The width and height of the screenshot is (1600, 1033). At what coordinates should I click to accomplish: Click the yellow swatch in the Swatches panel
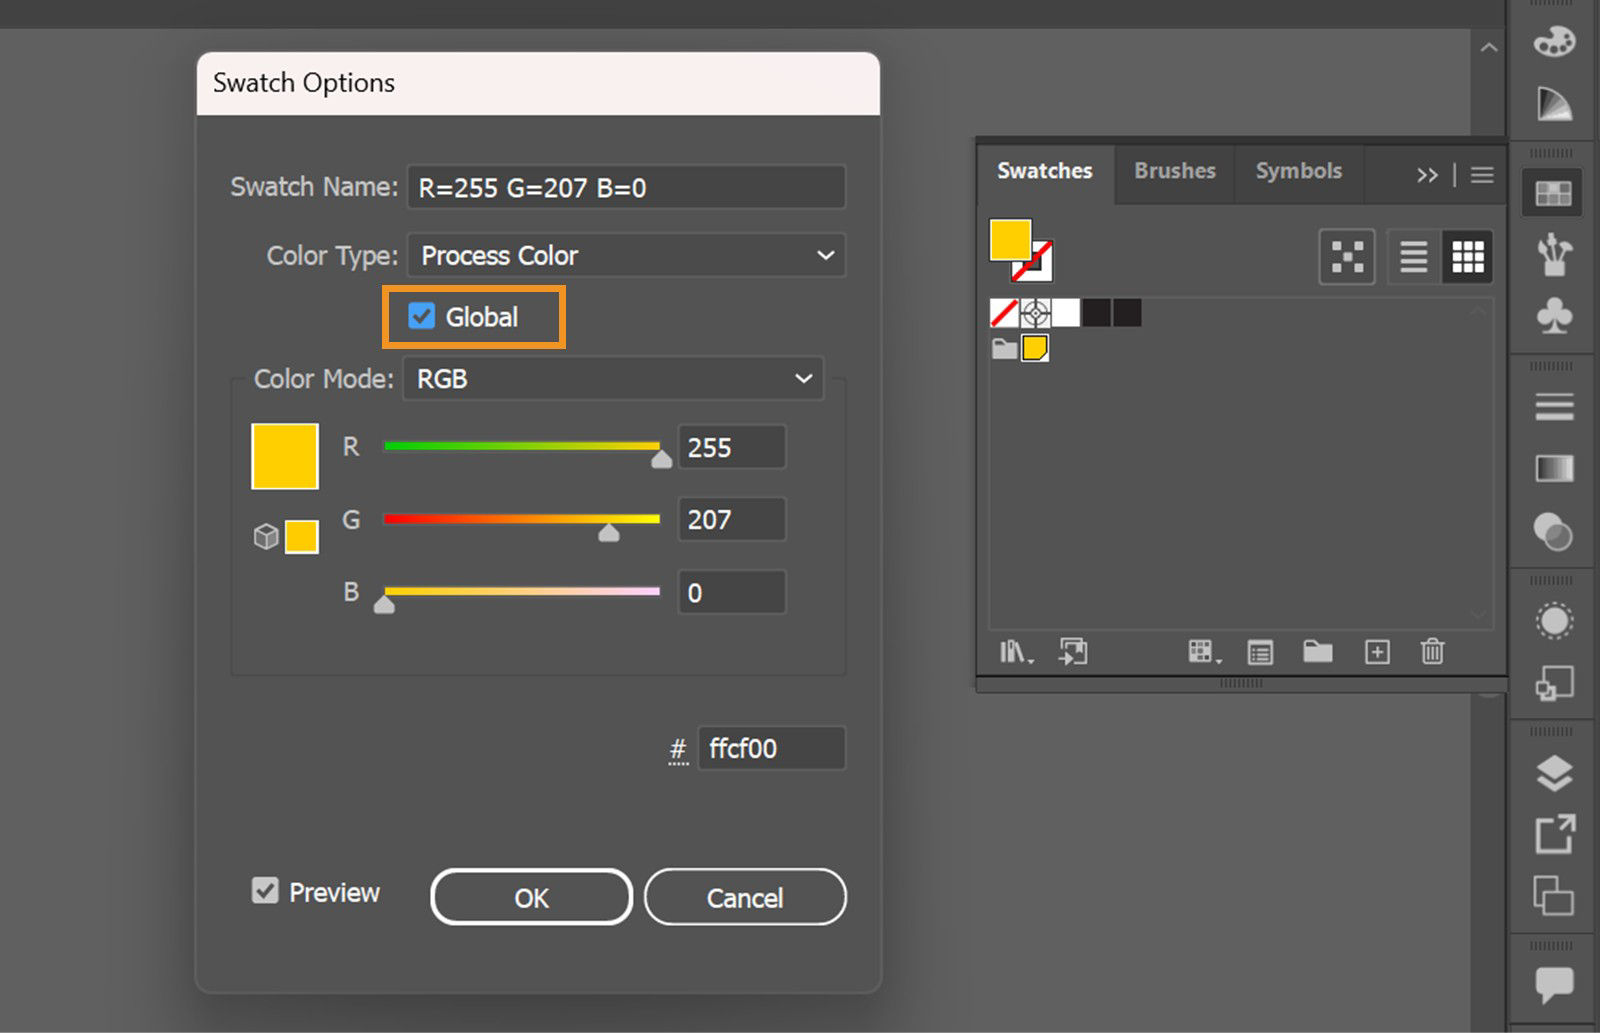[1036, 348]
